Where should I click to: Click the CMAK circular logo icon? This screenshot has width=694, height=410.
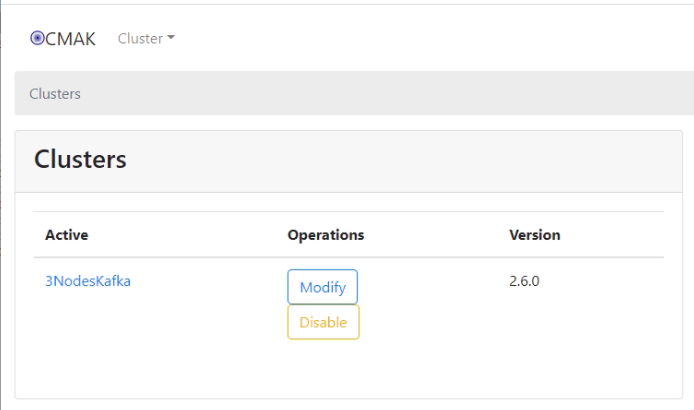[37, 39]
